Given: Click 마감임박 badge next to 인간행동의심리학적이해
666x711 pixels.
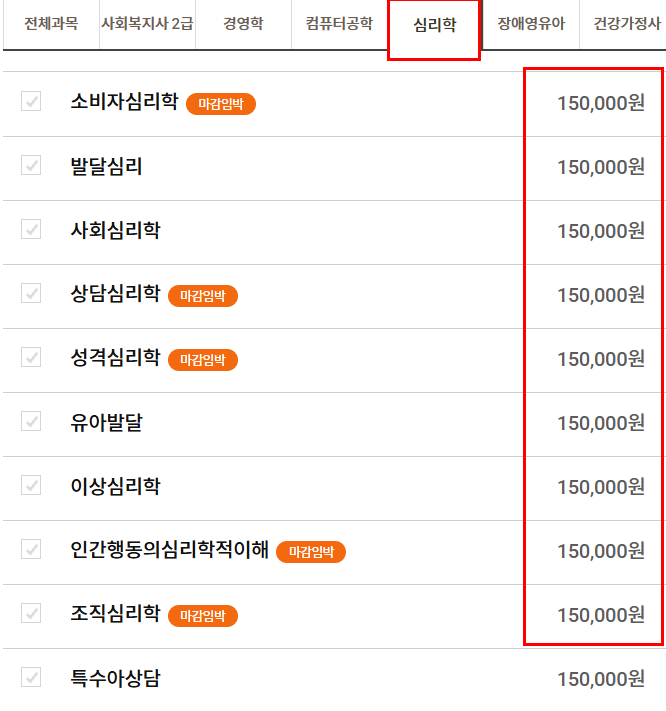Looking at the screenshot, I should click(x=311, y=552).
